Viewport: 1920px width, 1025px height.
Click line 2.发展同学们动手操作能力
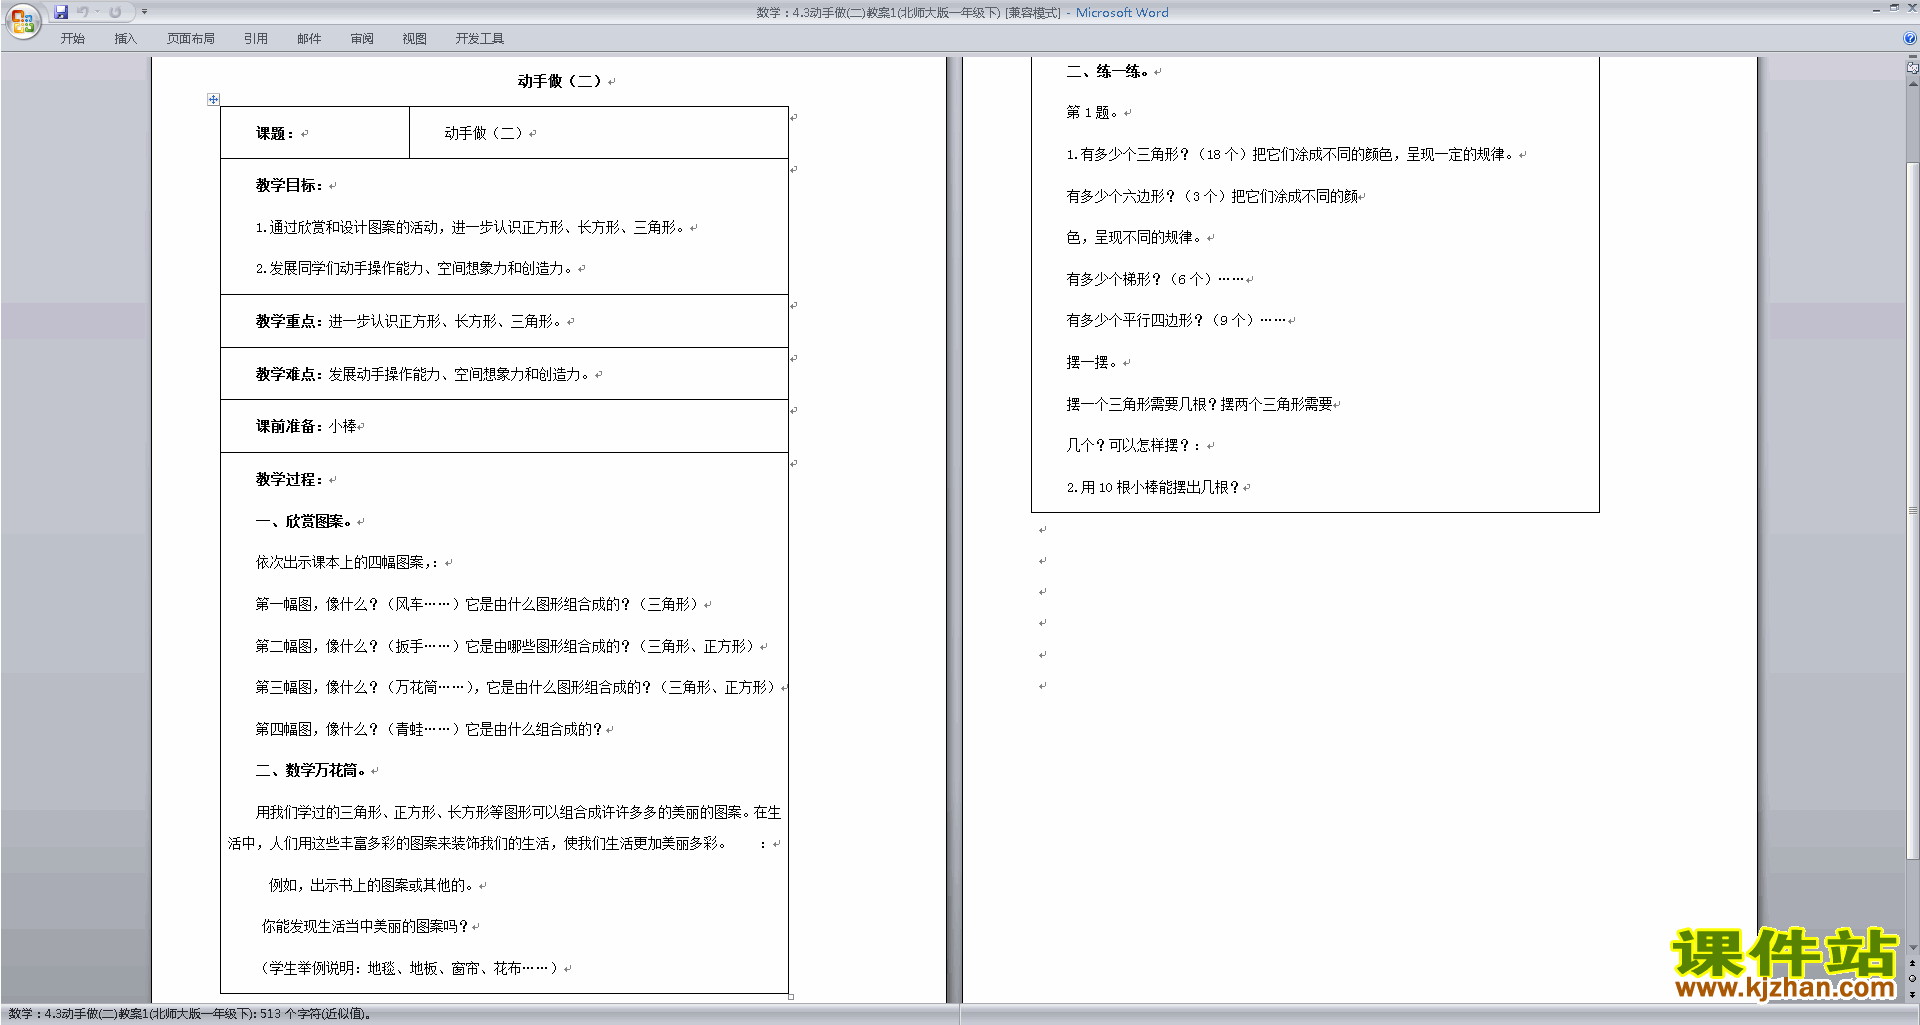pos(415,268)
